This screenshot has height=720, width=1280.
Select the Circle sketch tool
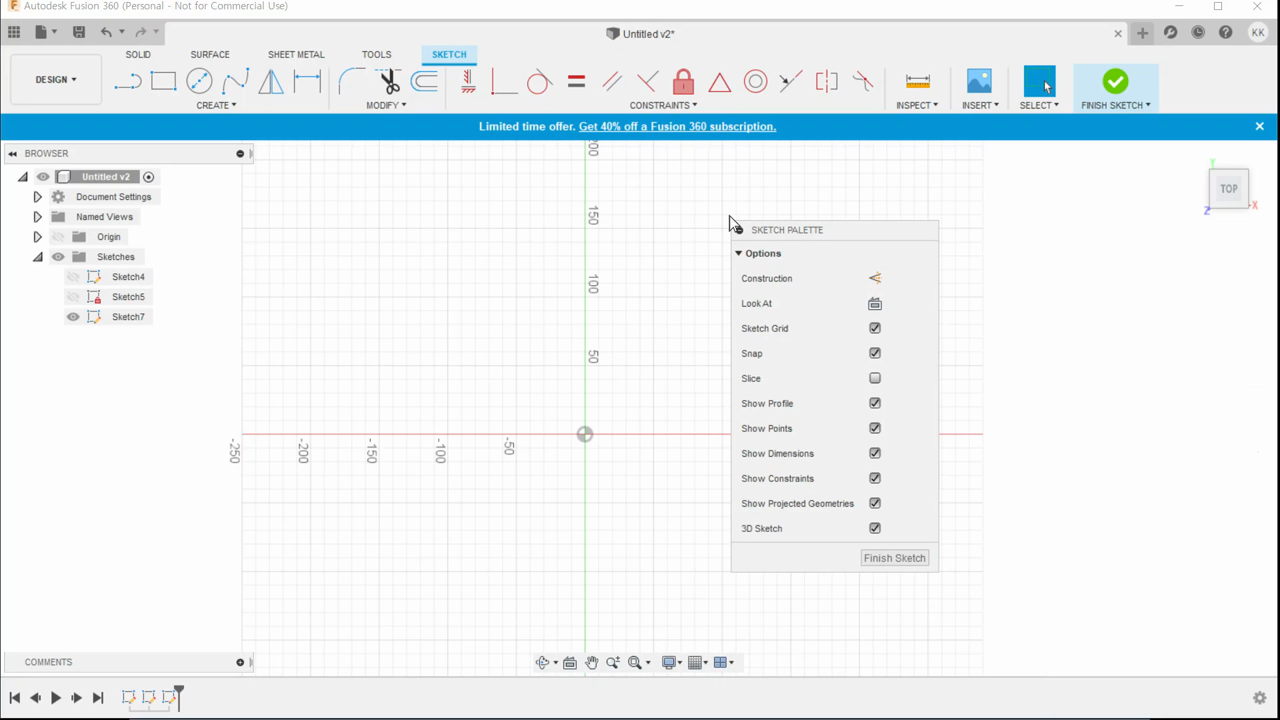point(199,82)
